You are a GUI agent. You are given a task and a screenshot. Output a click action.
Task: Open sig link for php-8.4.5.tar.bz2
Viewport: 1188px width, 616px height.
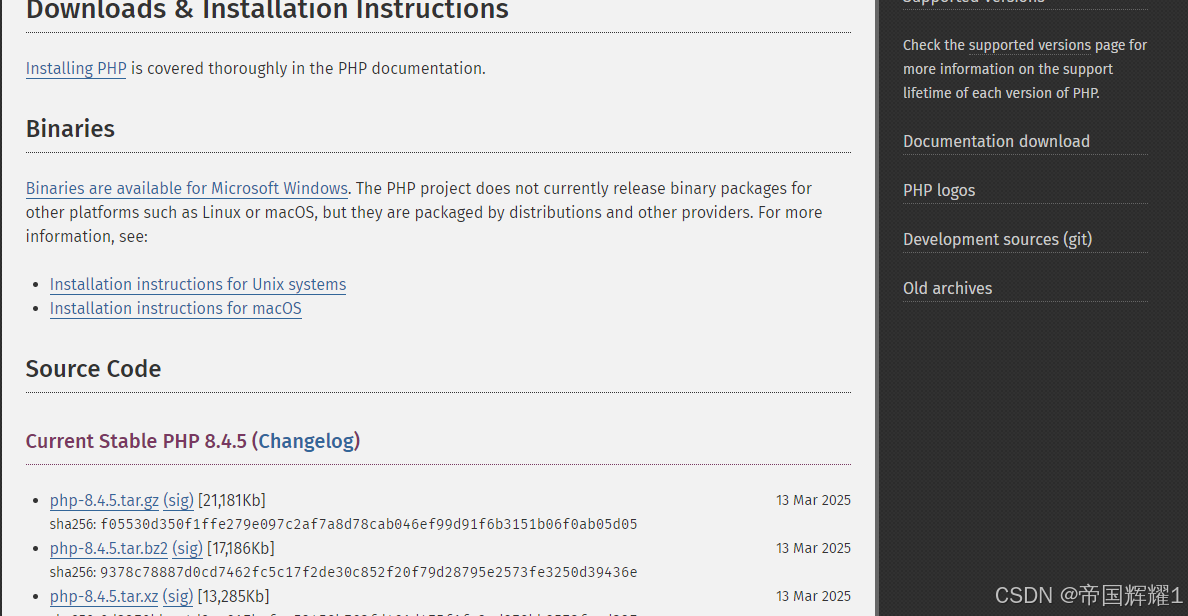coord(187,549)
